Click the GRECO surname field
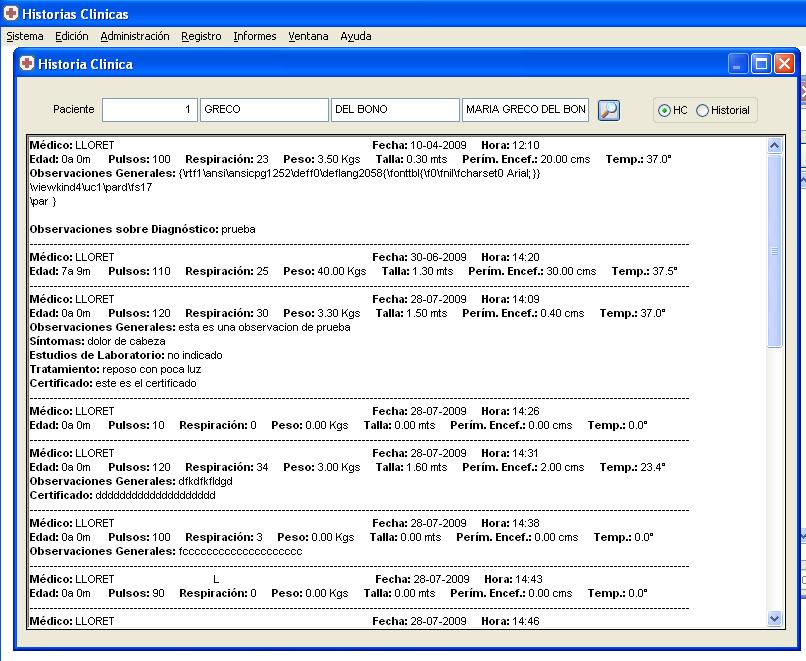Image resolution: width=806 pixels, height=661 pixels. click(x=264, y=110)
